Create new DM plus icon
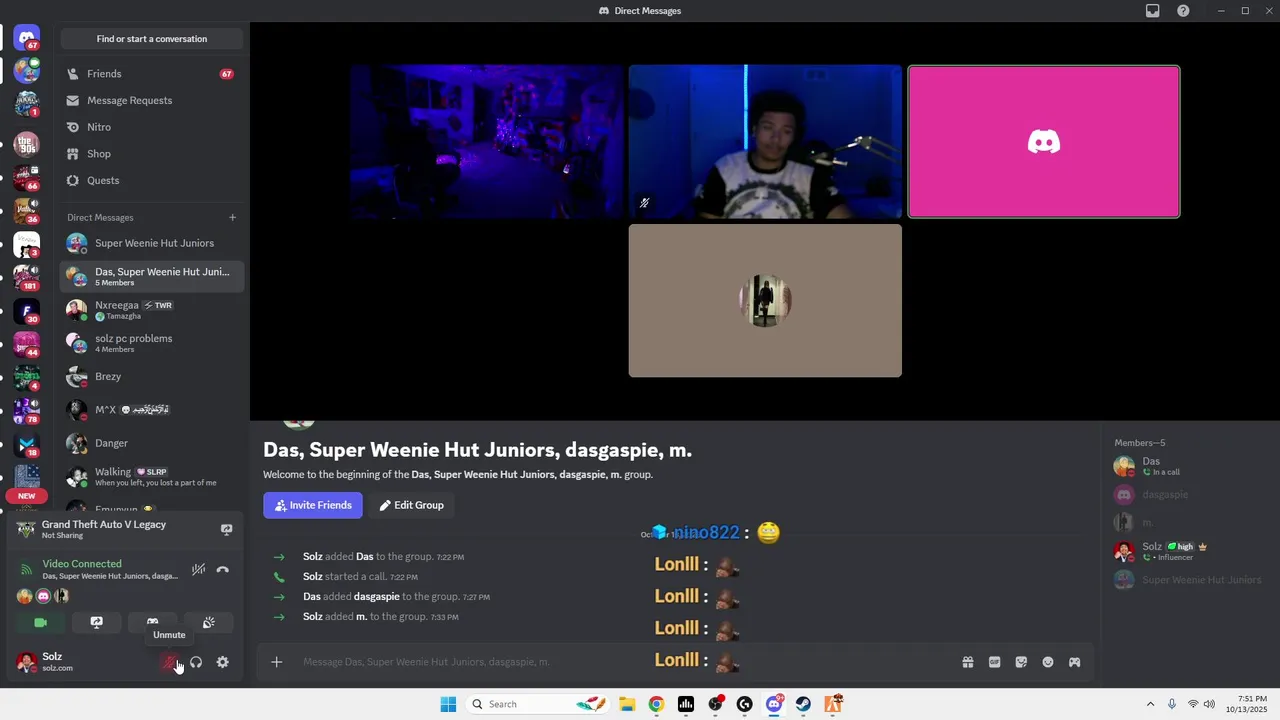 click(x=232, y=217)
